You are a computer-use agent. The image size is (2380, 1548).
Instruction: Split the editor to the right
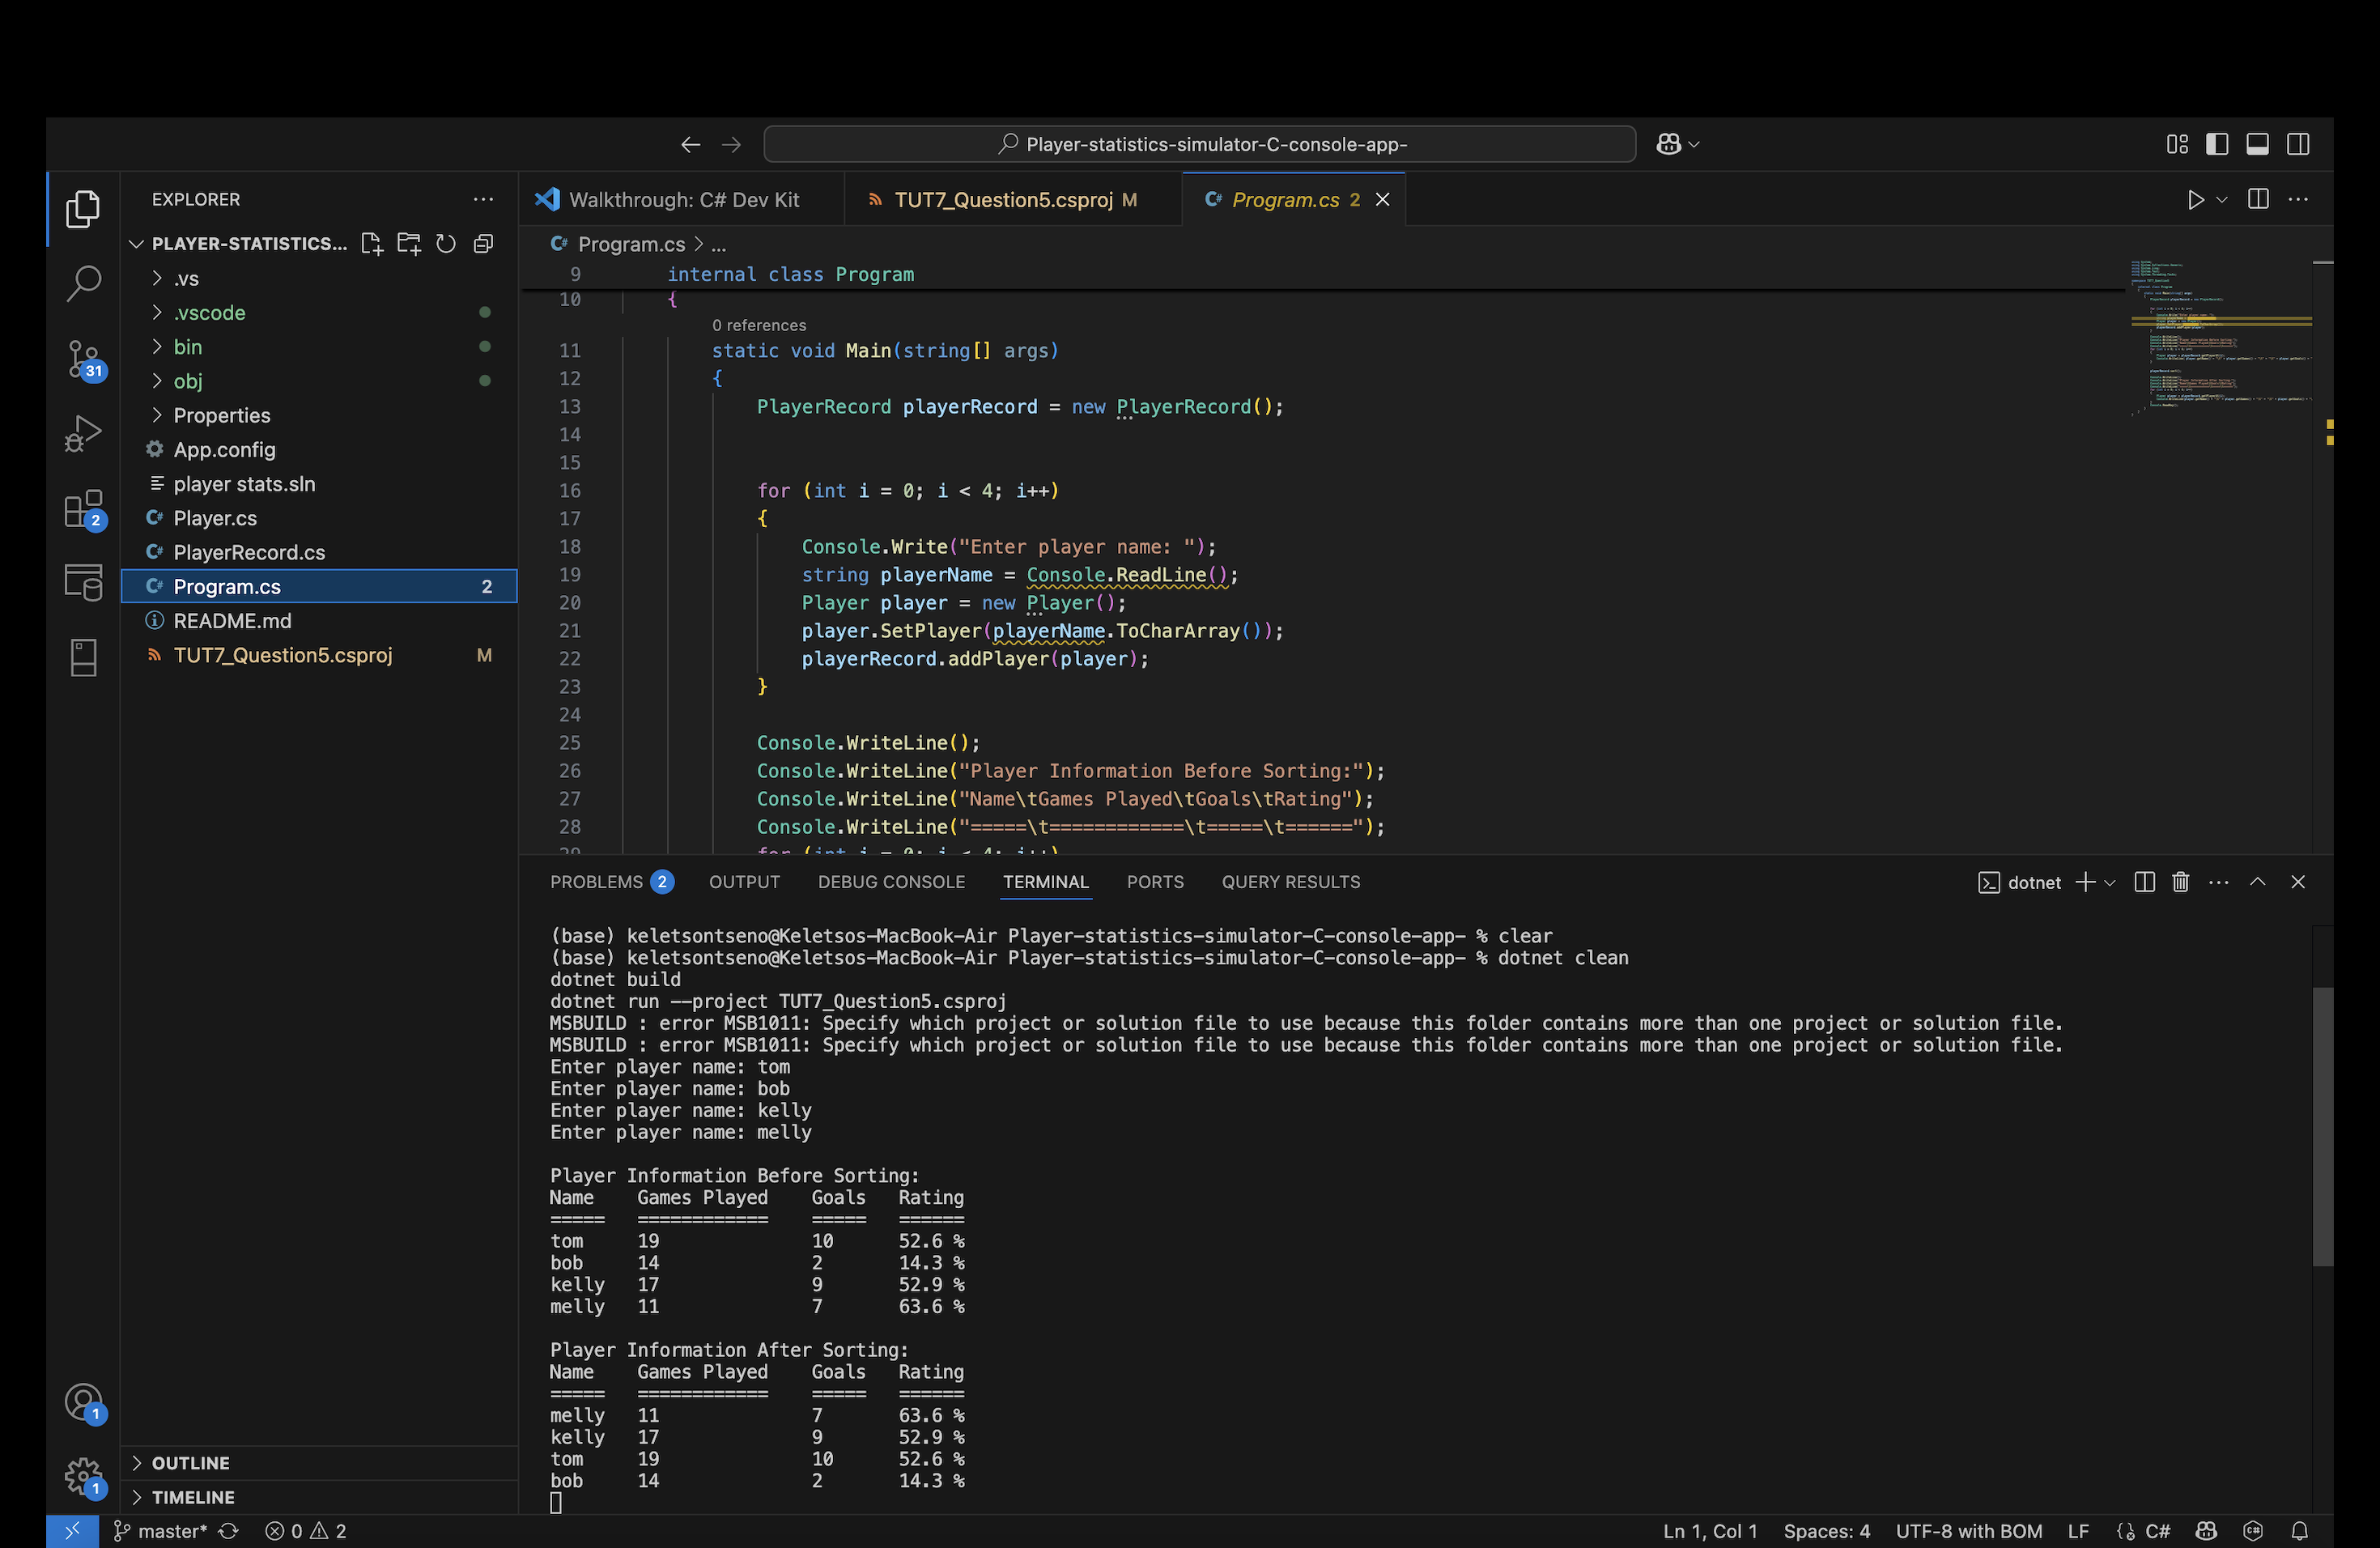[2258, 199]
